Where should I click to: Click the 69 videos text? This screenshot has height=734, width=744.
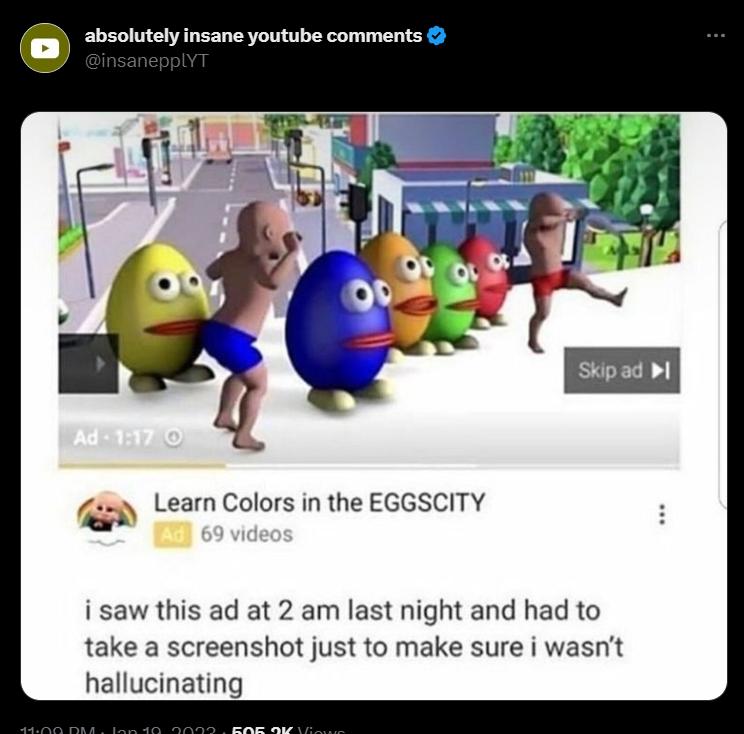pos(247,534)
